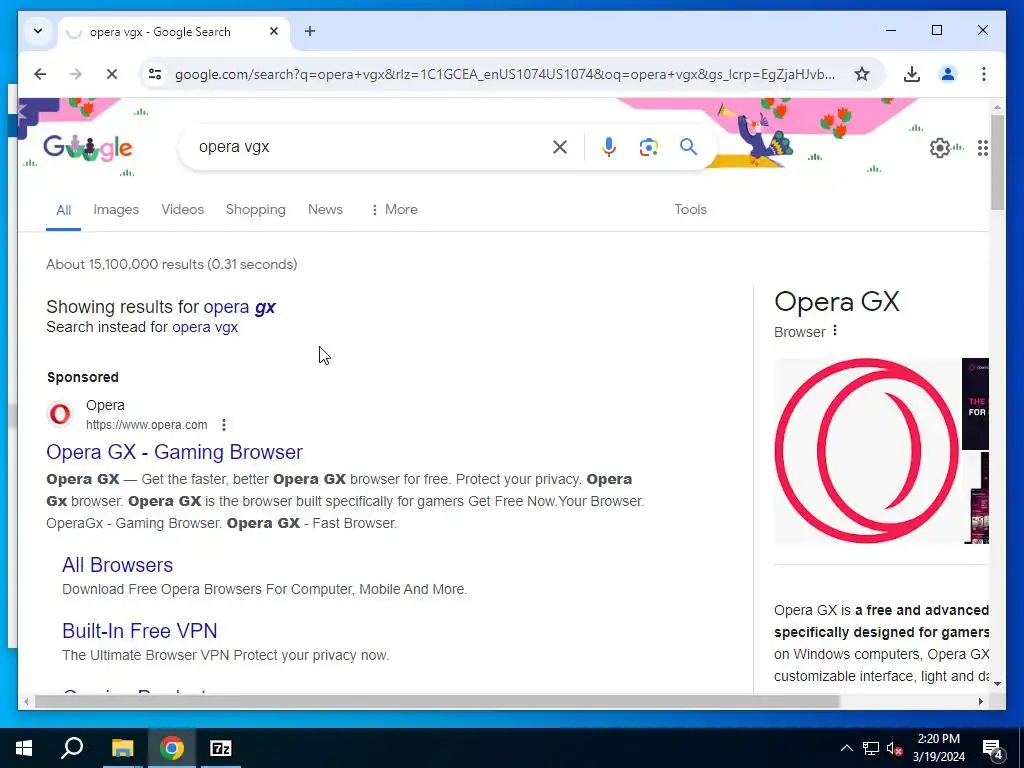Click the Google doodle logo
The height and width of the screenshot is (768, 1024).
tap(88, 148)
